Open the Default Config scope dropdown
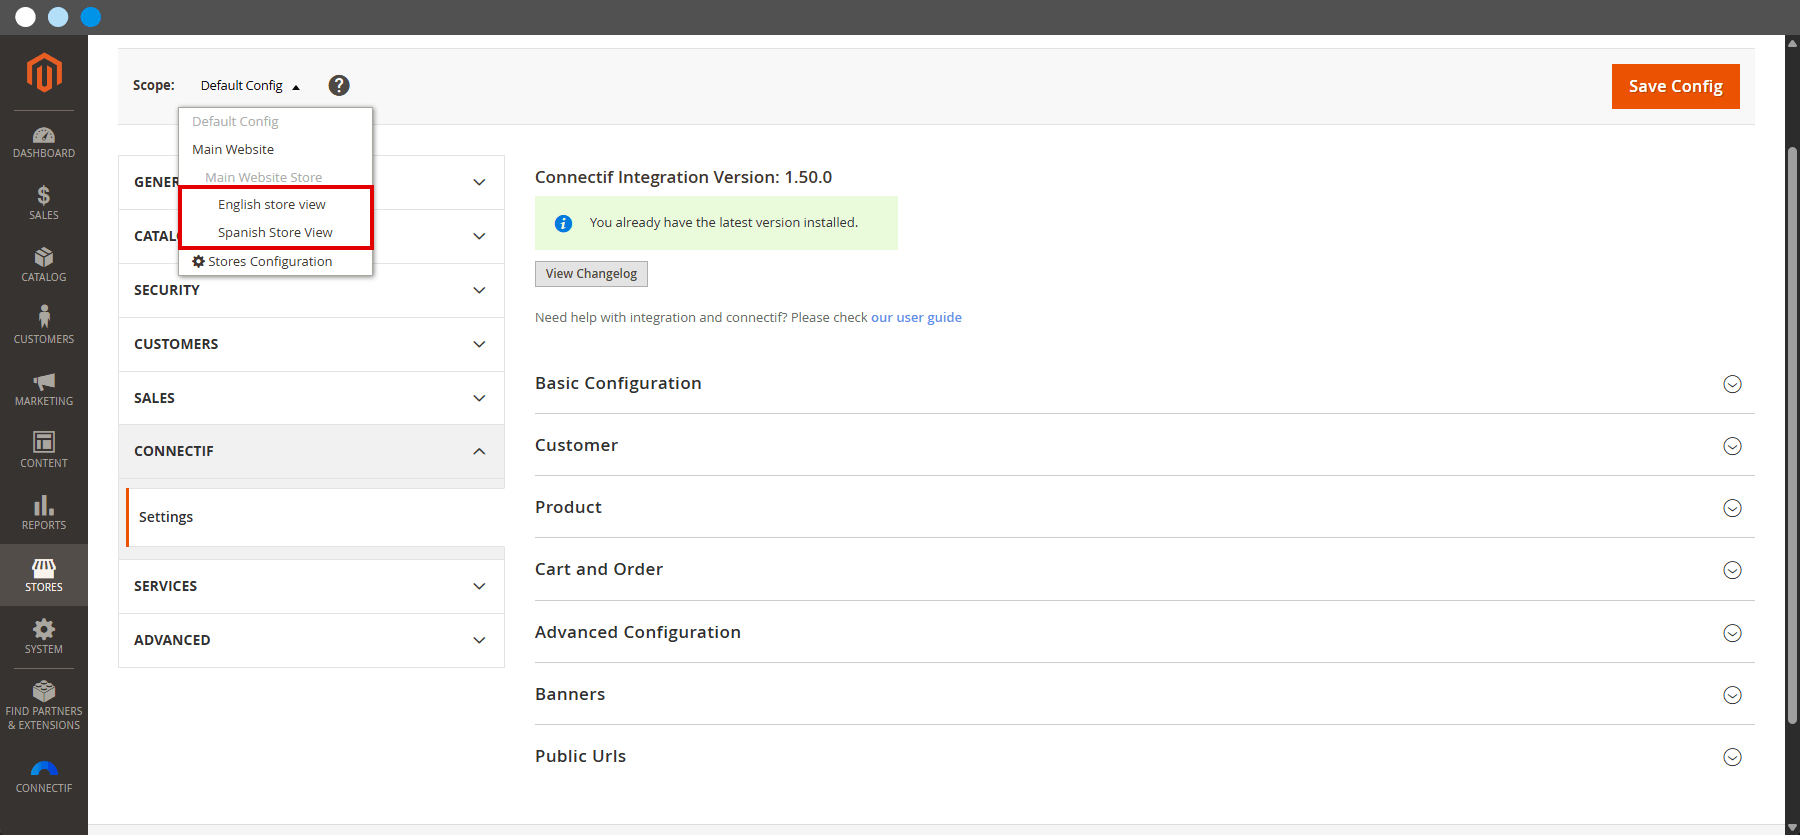Viewport: 1800px width, 835px height. pos(250,86)
